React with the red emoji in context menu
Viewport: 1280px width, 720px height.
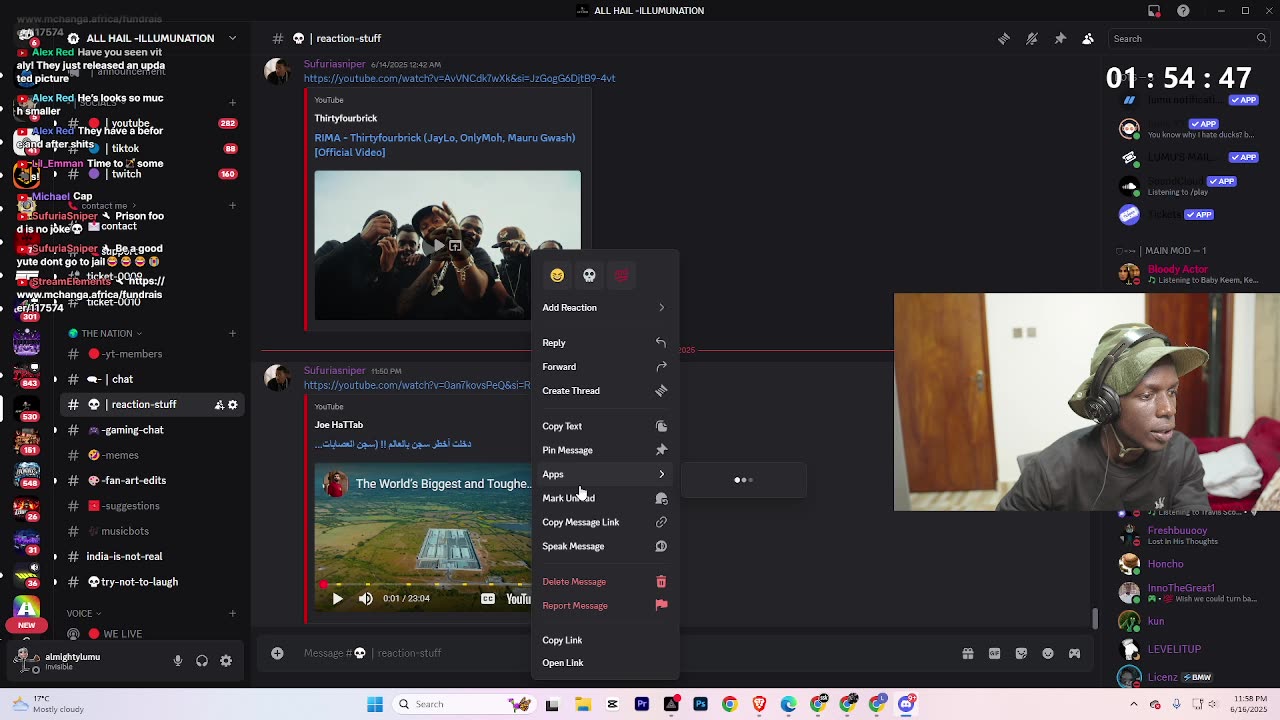(x=621, y=276)
